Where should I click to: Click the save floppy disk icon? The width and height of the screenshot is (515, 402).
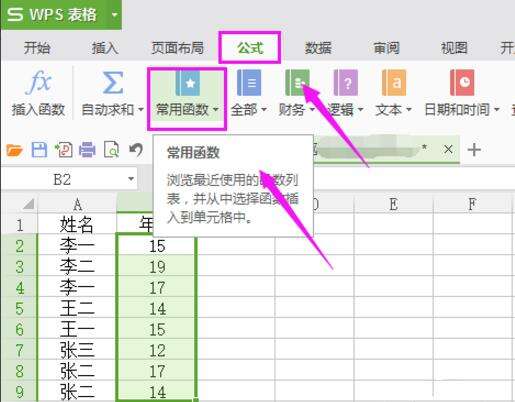pos(39,150)
